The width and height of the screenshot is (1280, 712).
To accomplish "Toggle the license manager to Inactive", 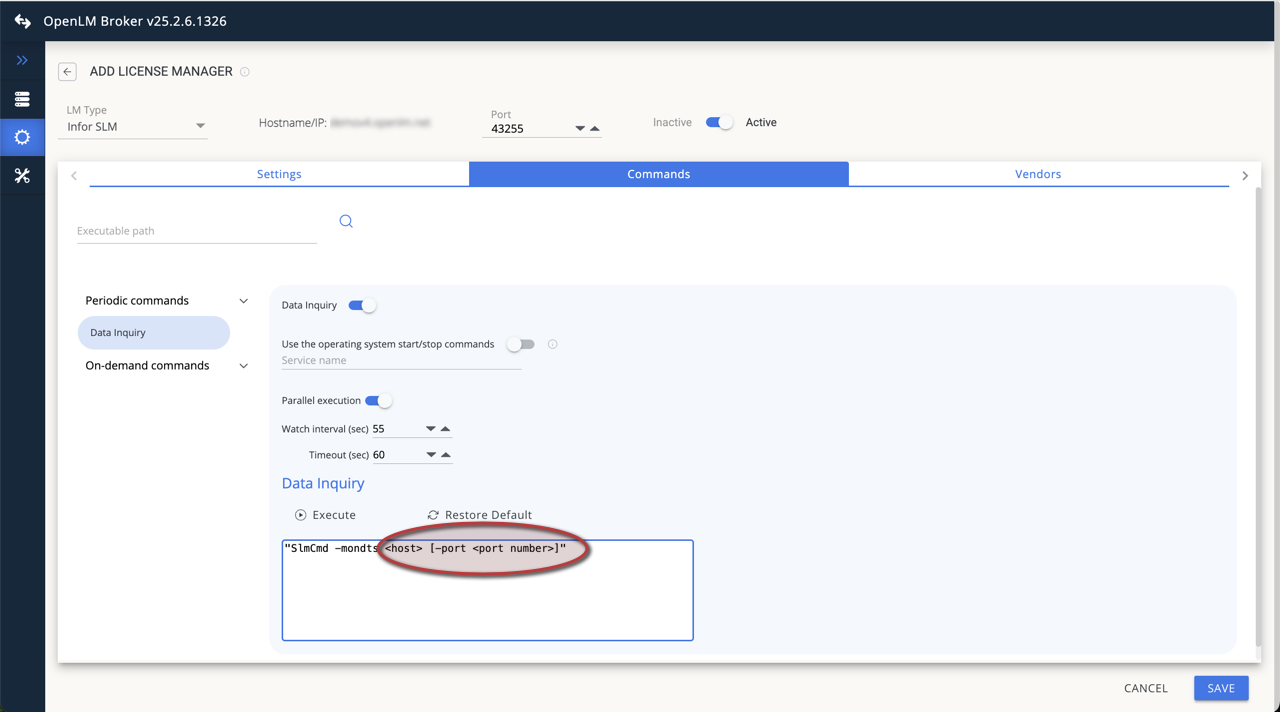I will pos(719,121).
